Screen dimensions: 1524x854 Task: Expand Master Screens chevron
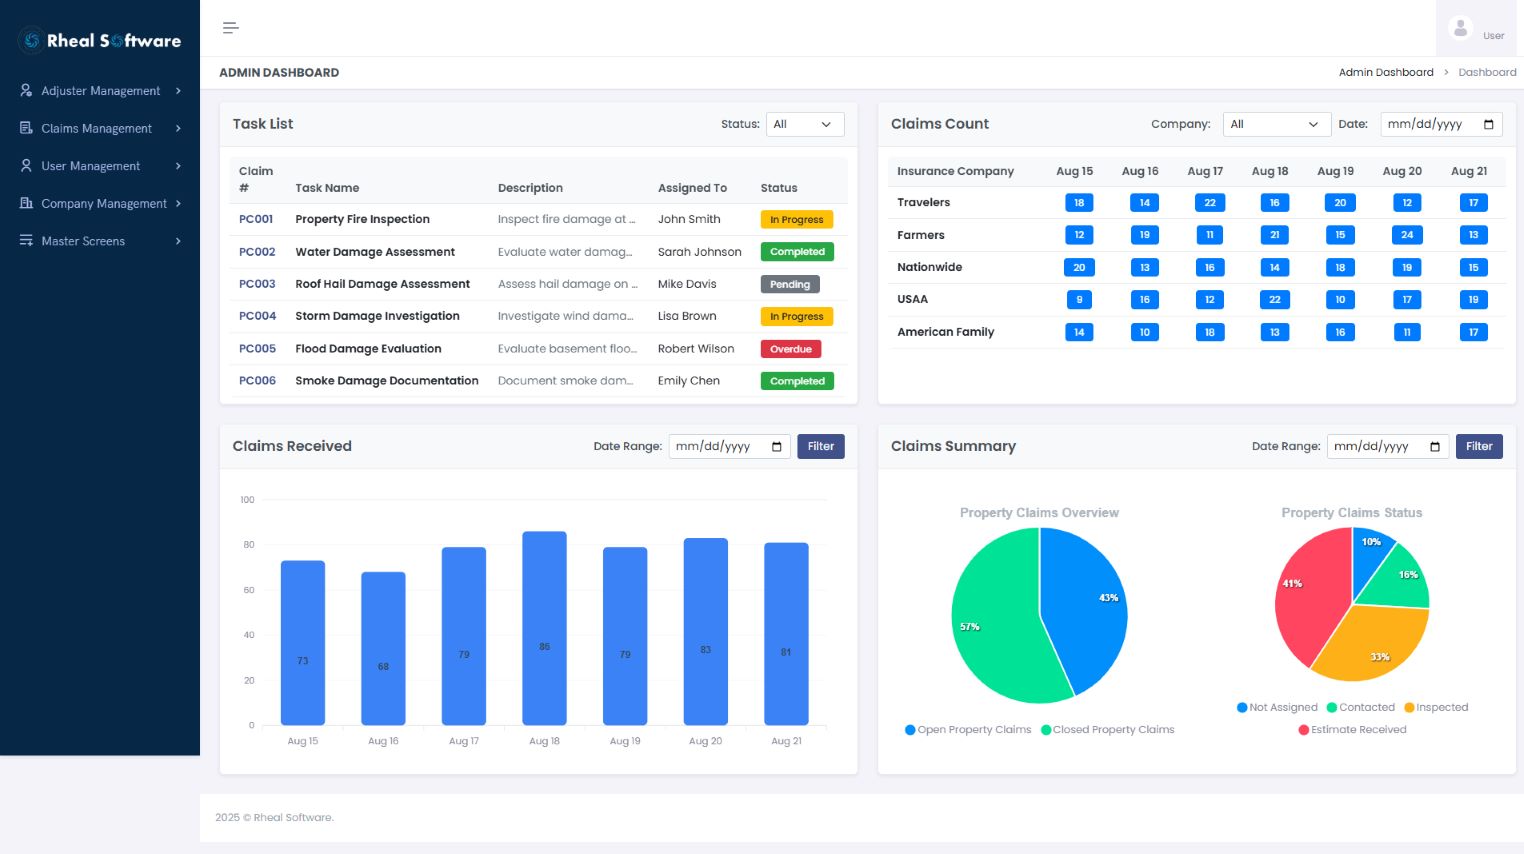(178, 241)
